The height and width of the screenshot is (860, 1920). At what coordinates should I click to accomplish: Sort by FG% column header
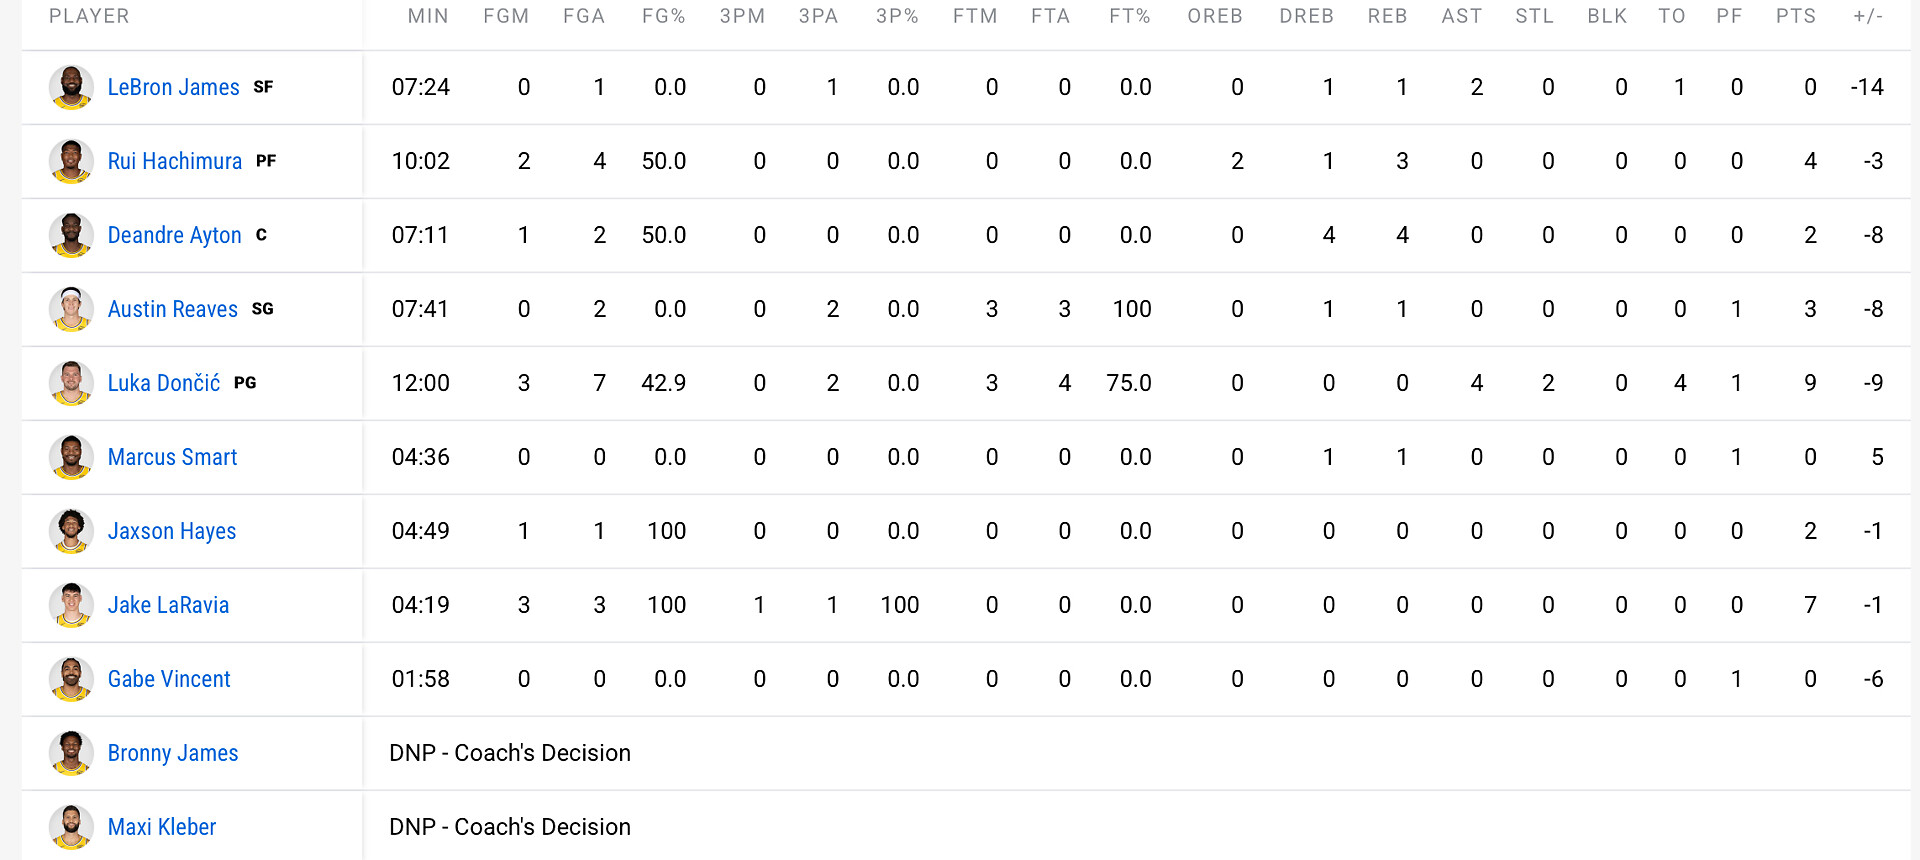(663, 16)
